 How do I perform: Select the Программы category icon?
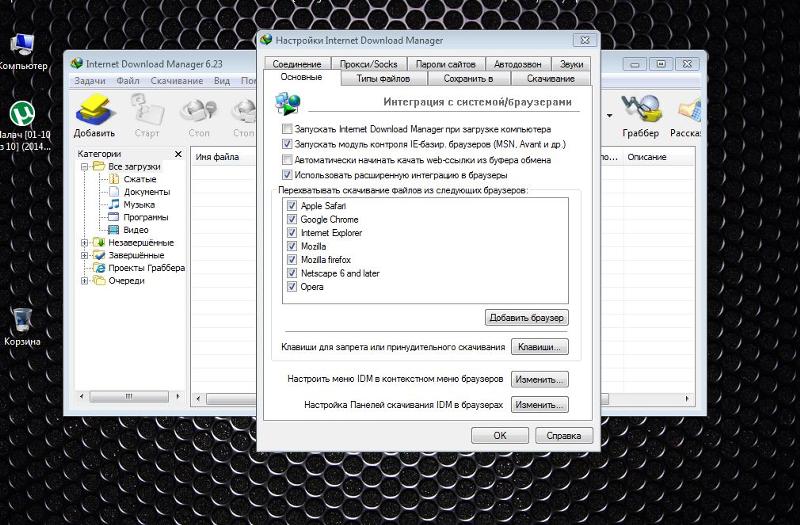114,217
